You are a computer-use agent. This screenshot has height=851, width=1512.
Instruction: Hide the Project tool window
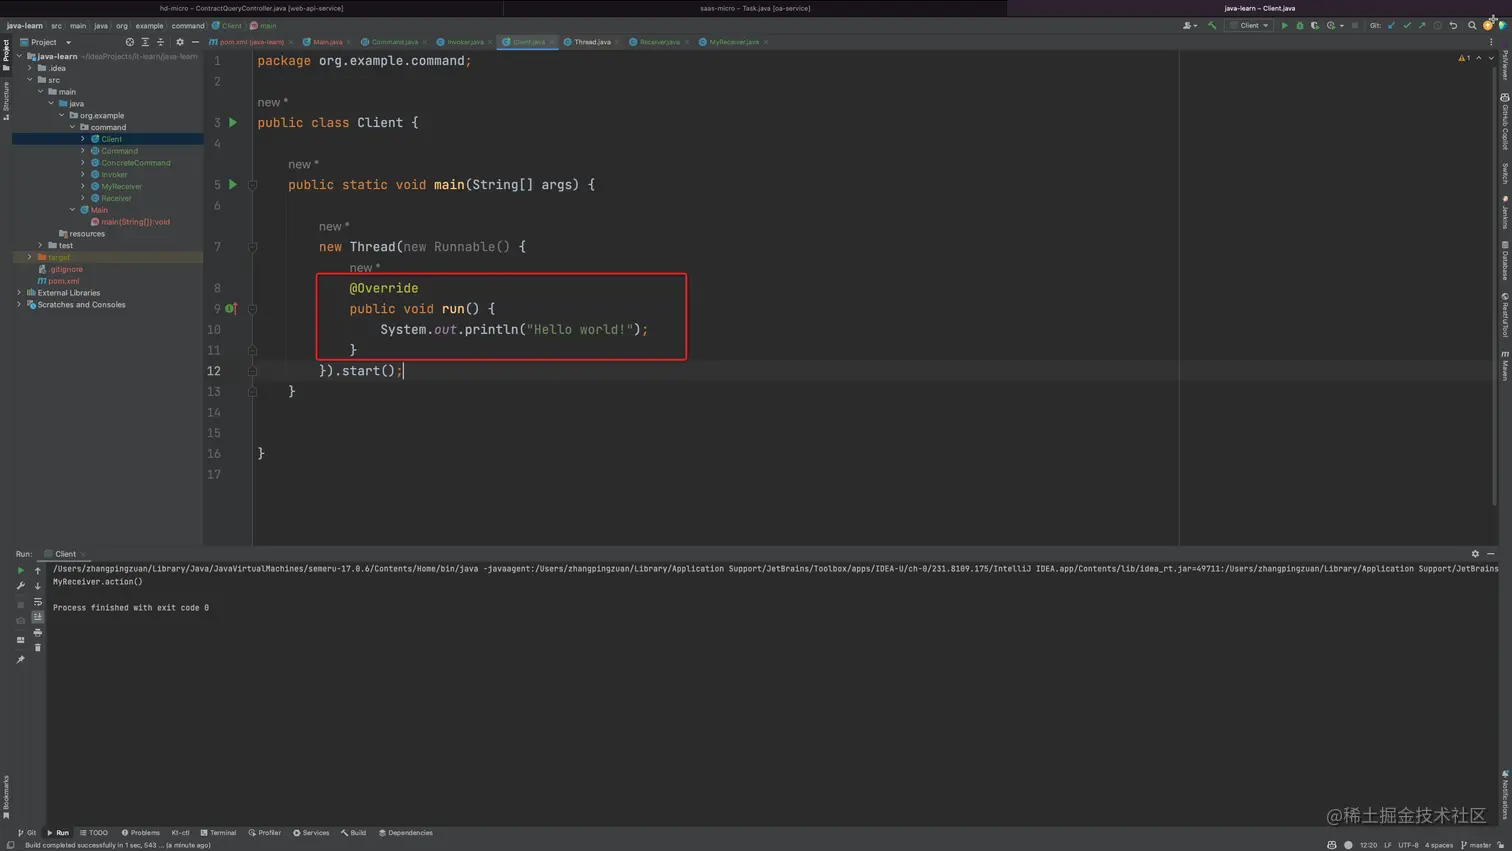(195, 42)
